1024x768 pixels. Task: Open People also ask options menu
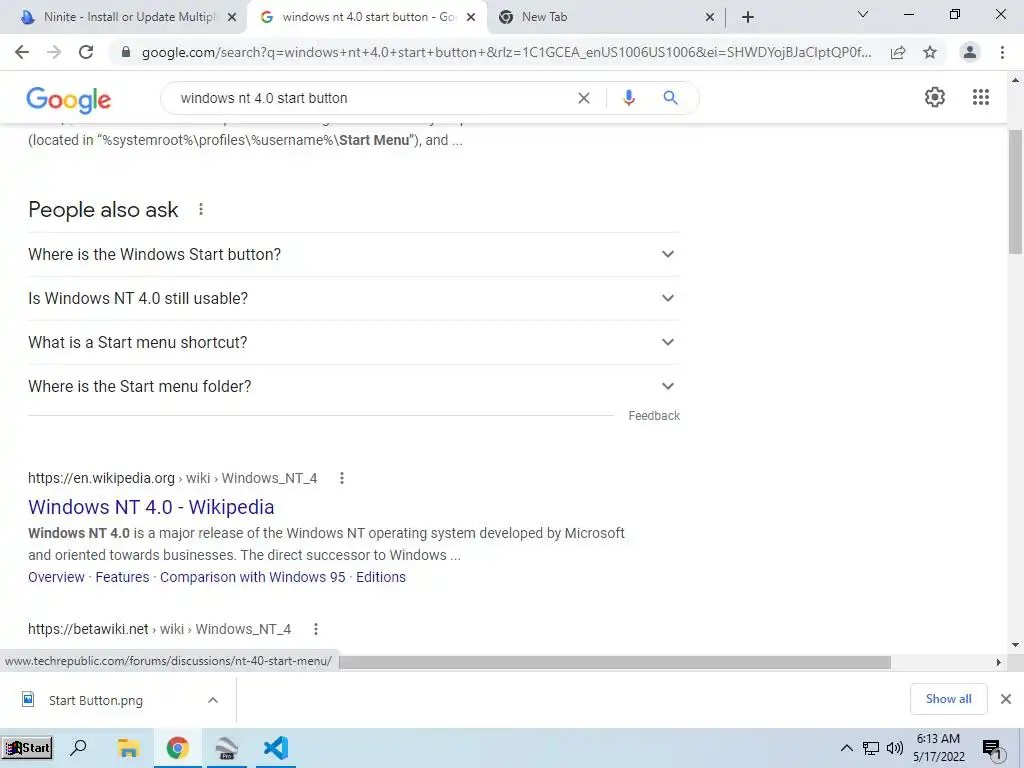coord(201,209)
